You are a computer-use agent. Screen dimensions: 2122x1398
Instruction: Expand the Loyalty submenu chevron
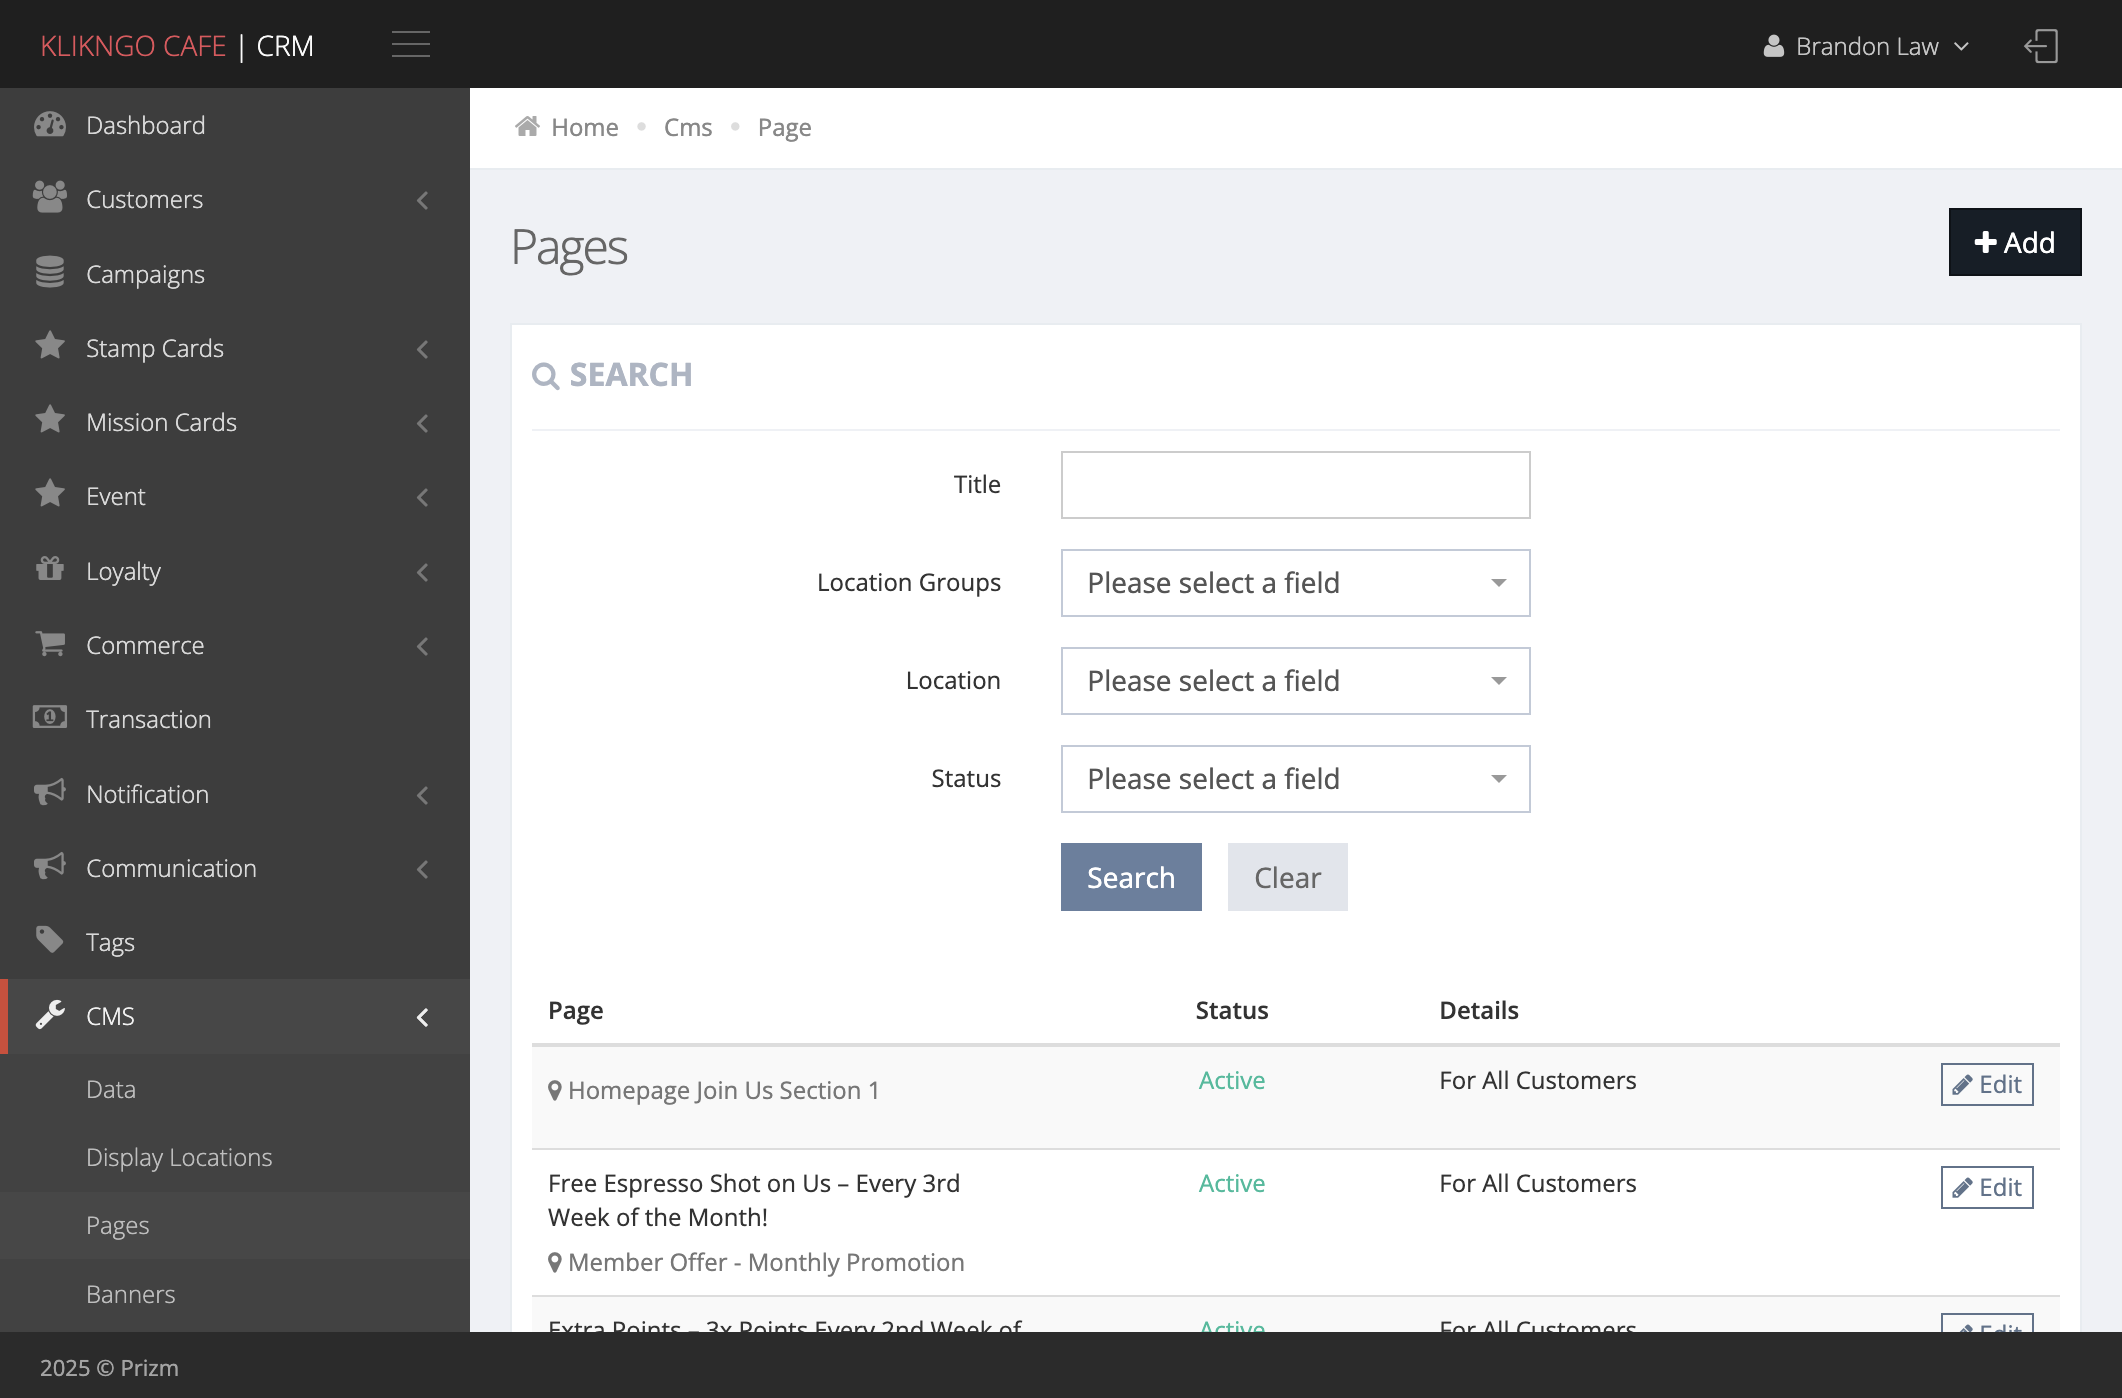point(423,572)
